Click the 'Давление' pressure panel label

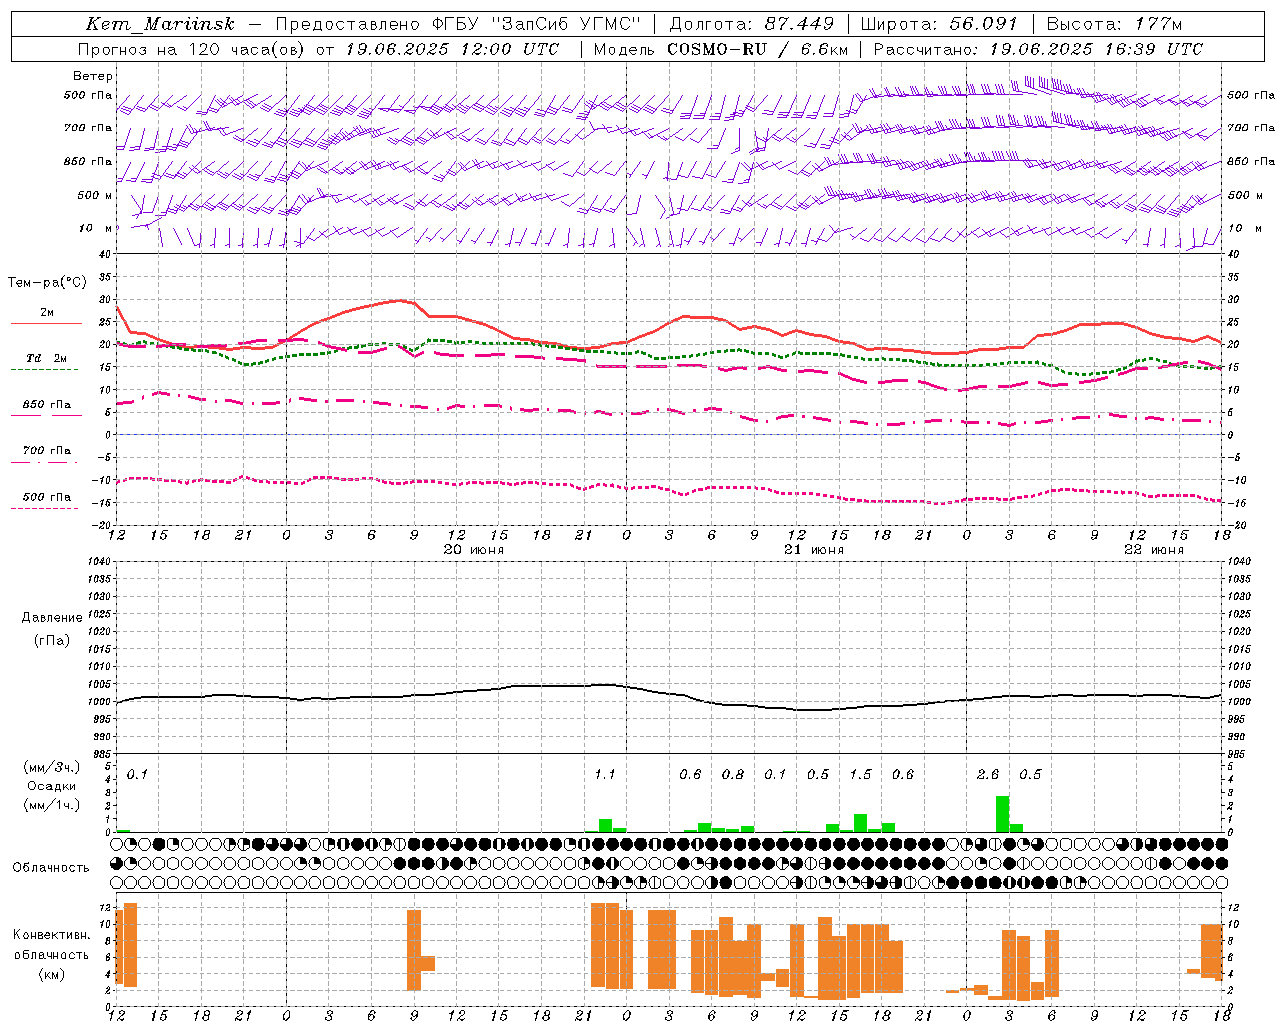point(52,618)
